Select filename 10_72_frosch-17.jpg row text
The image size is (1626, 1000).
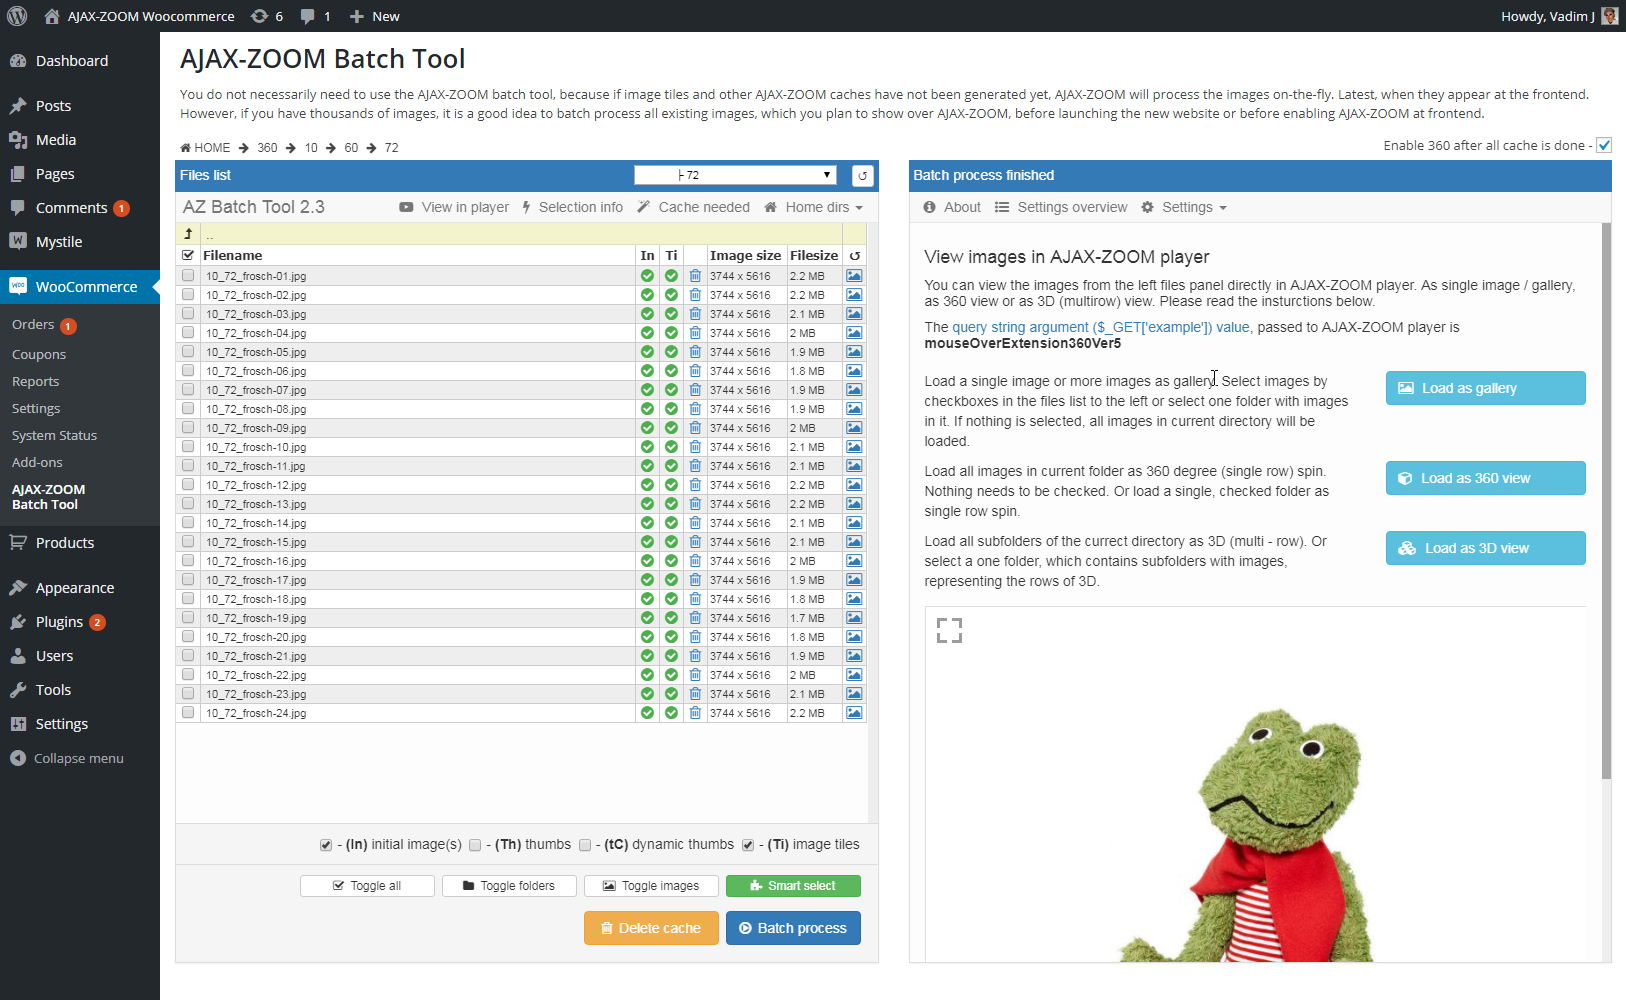coord(256,580)
